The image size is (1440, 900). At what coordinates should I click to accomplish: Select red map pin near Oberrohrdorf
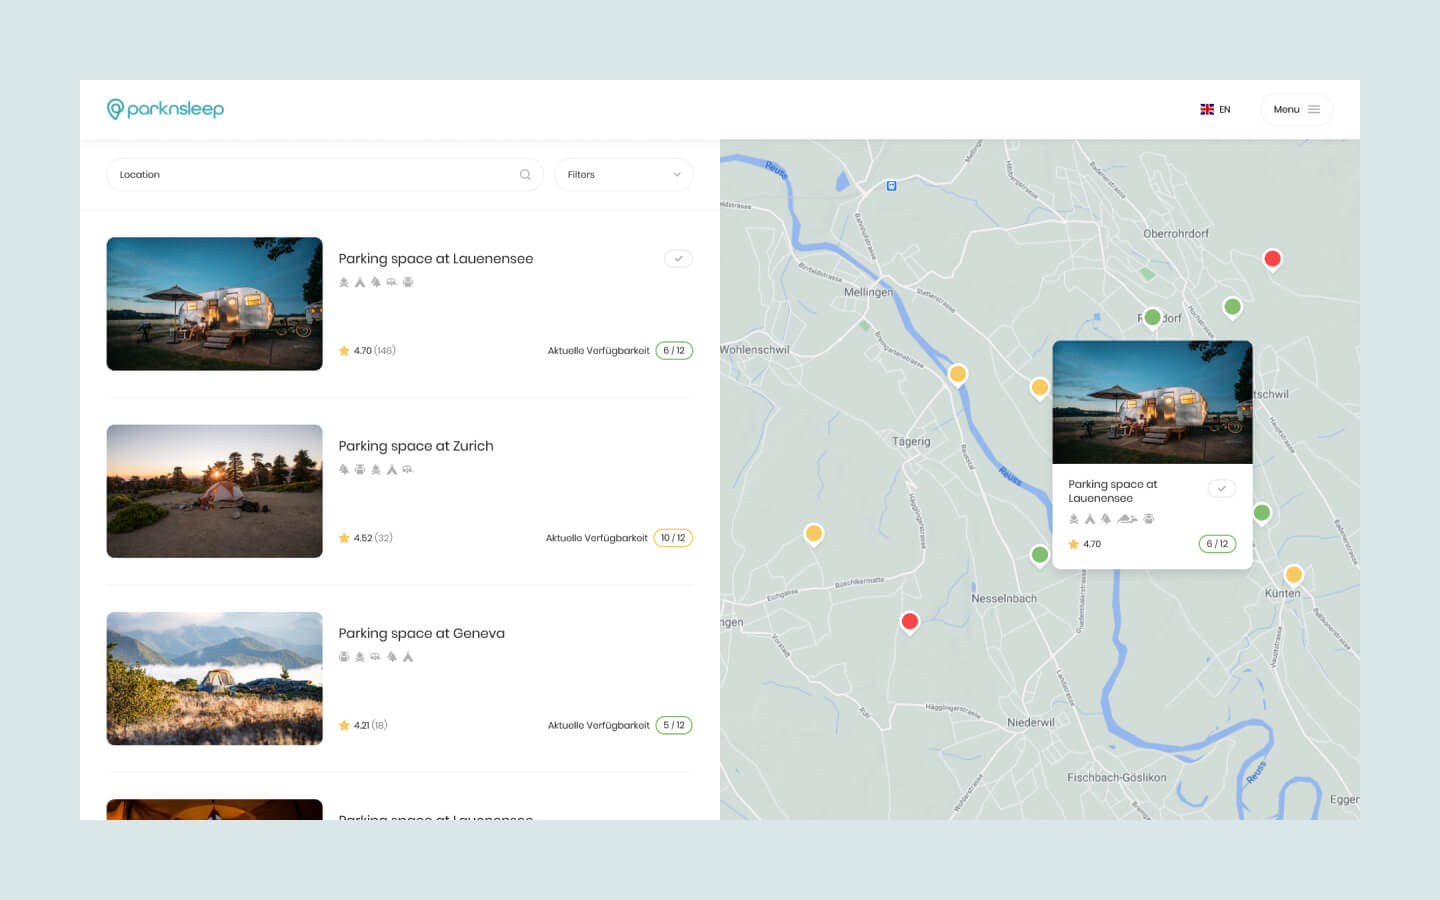1272,259
